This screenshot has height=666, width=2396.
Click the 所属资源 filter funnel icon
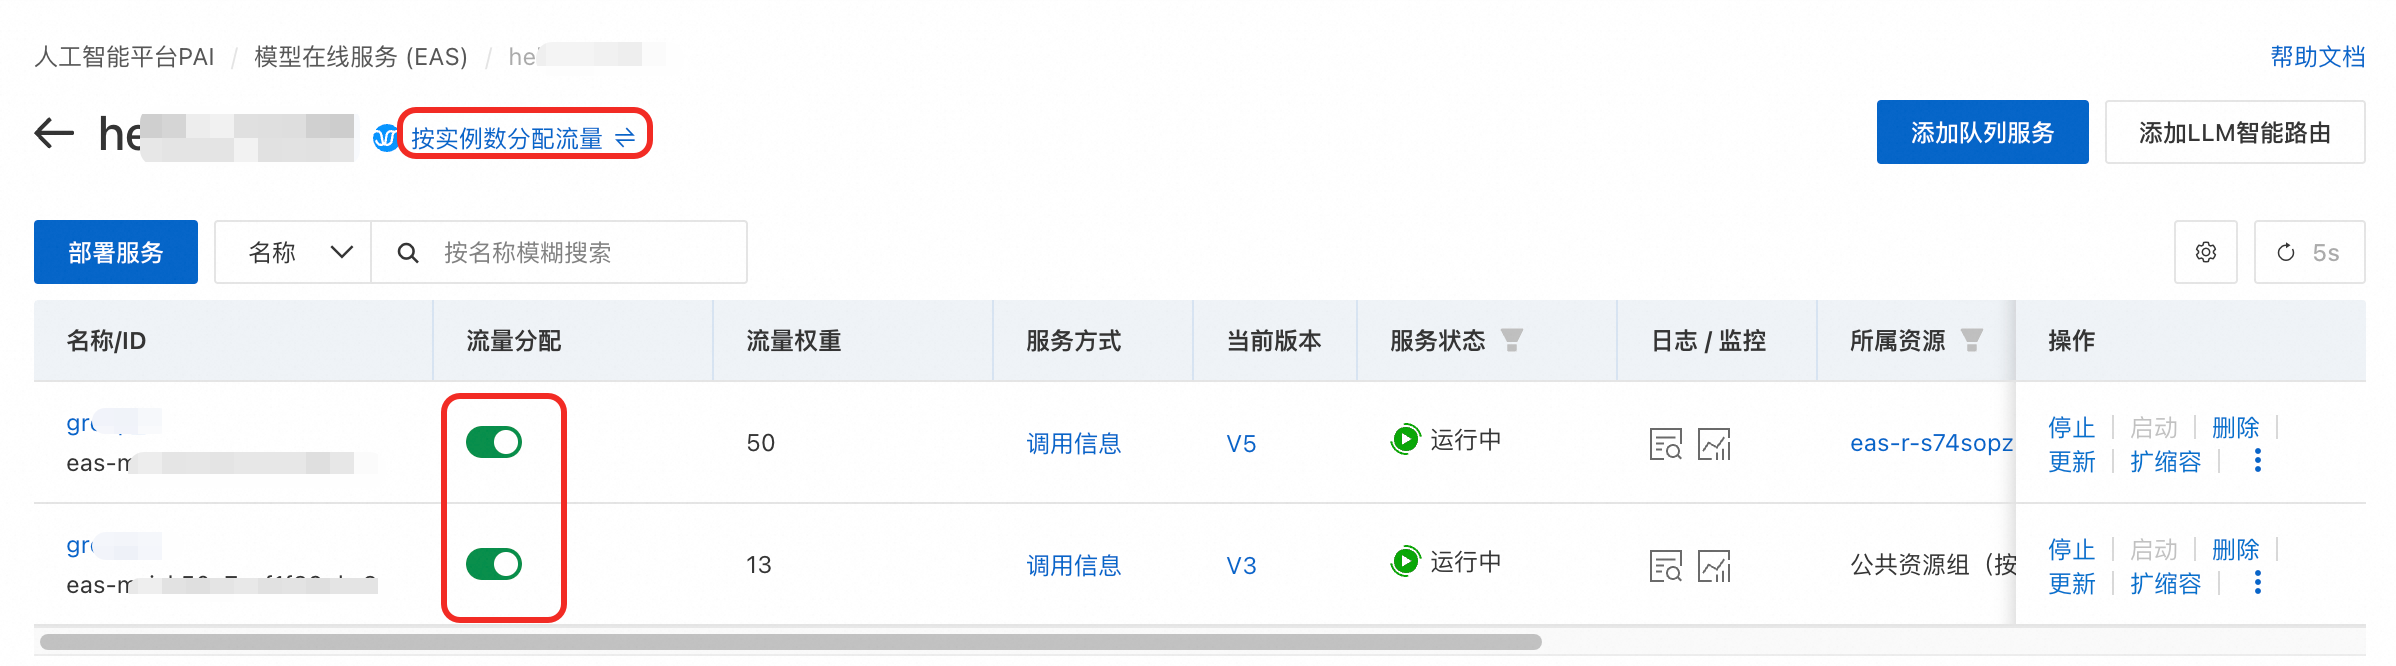coord(1971,341)
